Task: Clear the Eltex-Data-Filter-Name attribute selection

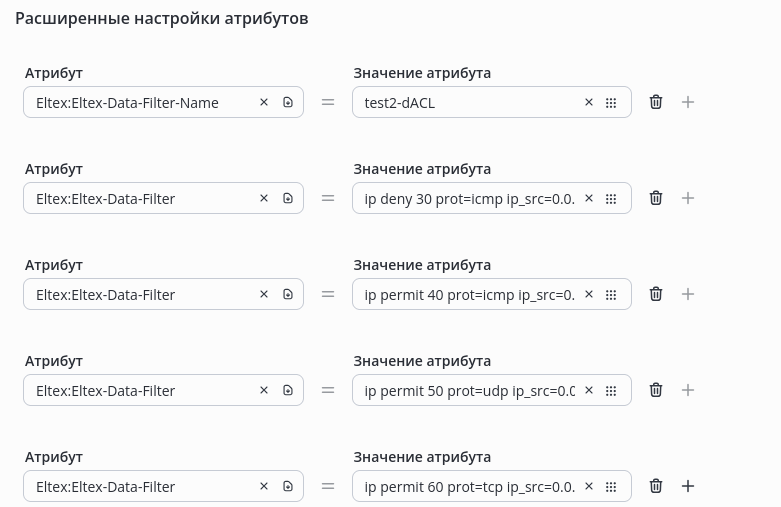Action: click(x=264, y=102)
